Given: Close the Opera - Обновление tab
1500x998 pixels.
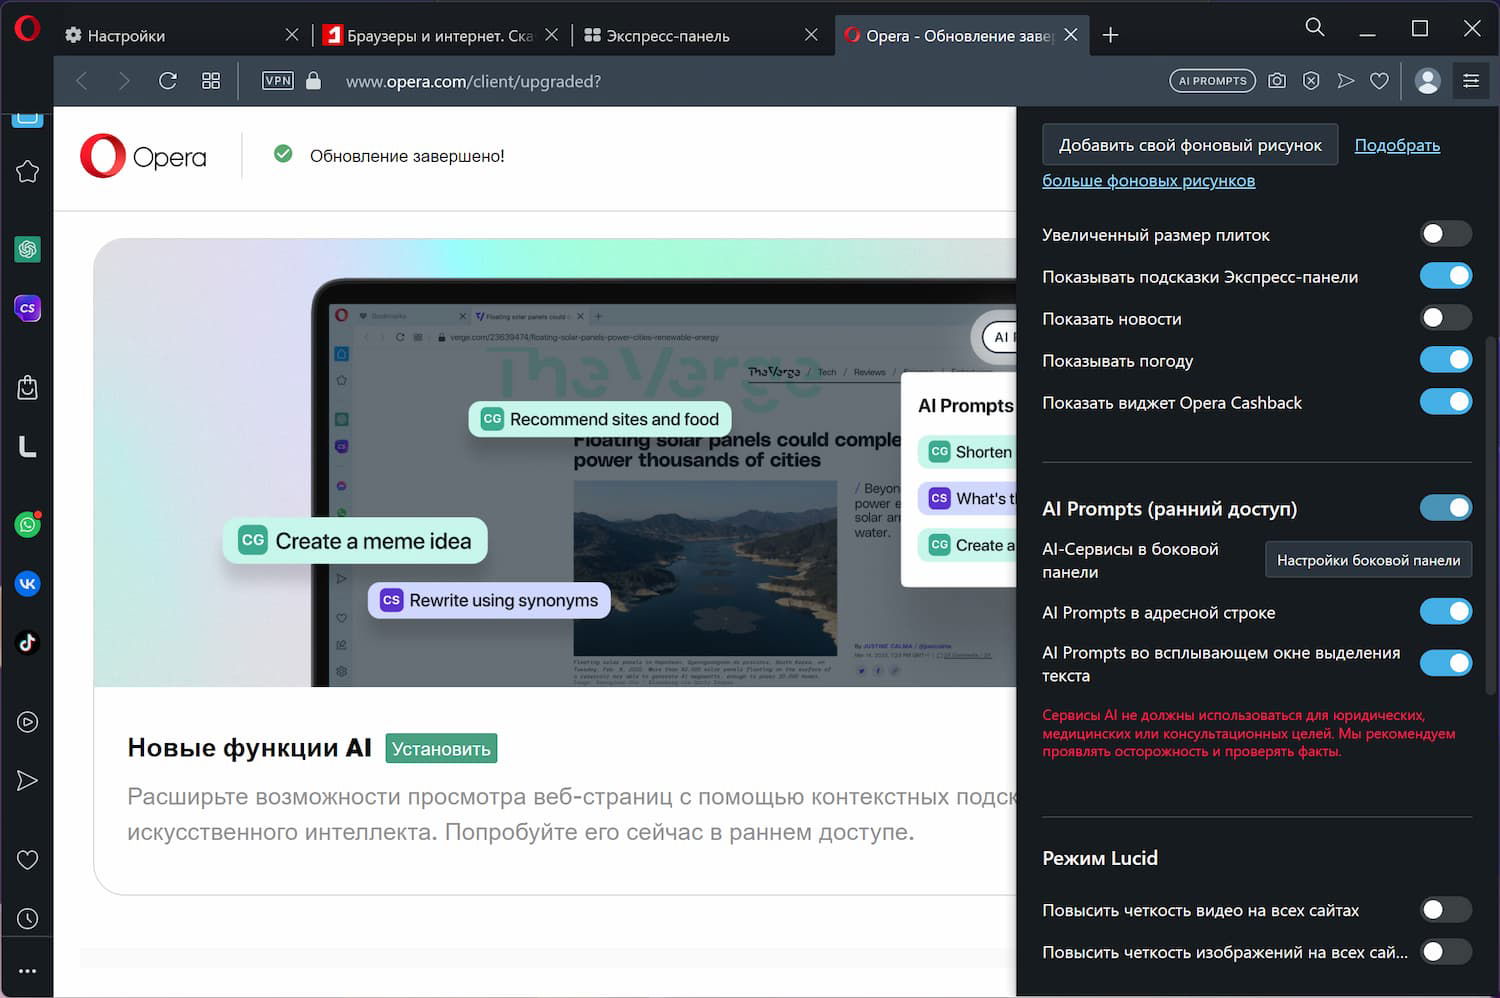Looking at the screenshot, I should point(1071,35).
